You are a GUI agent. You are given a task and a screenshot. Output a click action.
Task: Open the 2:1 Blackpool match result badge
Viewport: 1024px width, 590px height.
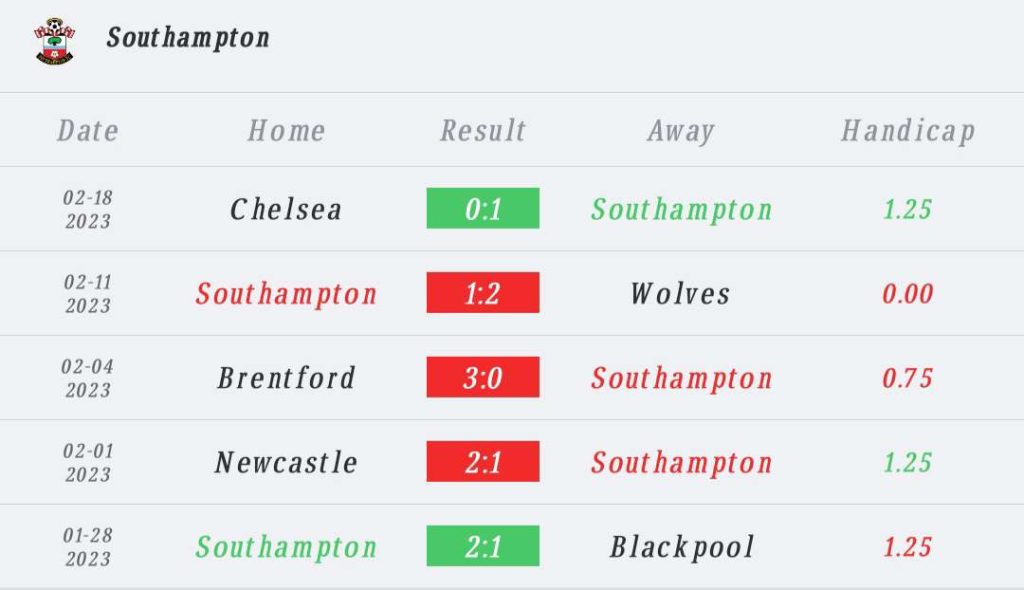click(483, 546)
